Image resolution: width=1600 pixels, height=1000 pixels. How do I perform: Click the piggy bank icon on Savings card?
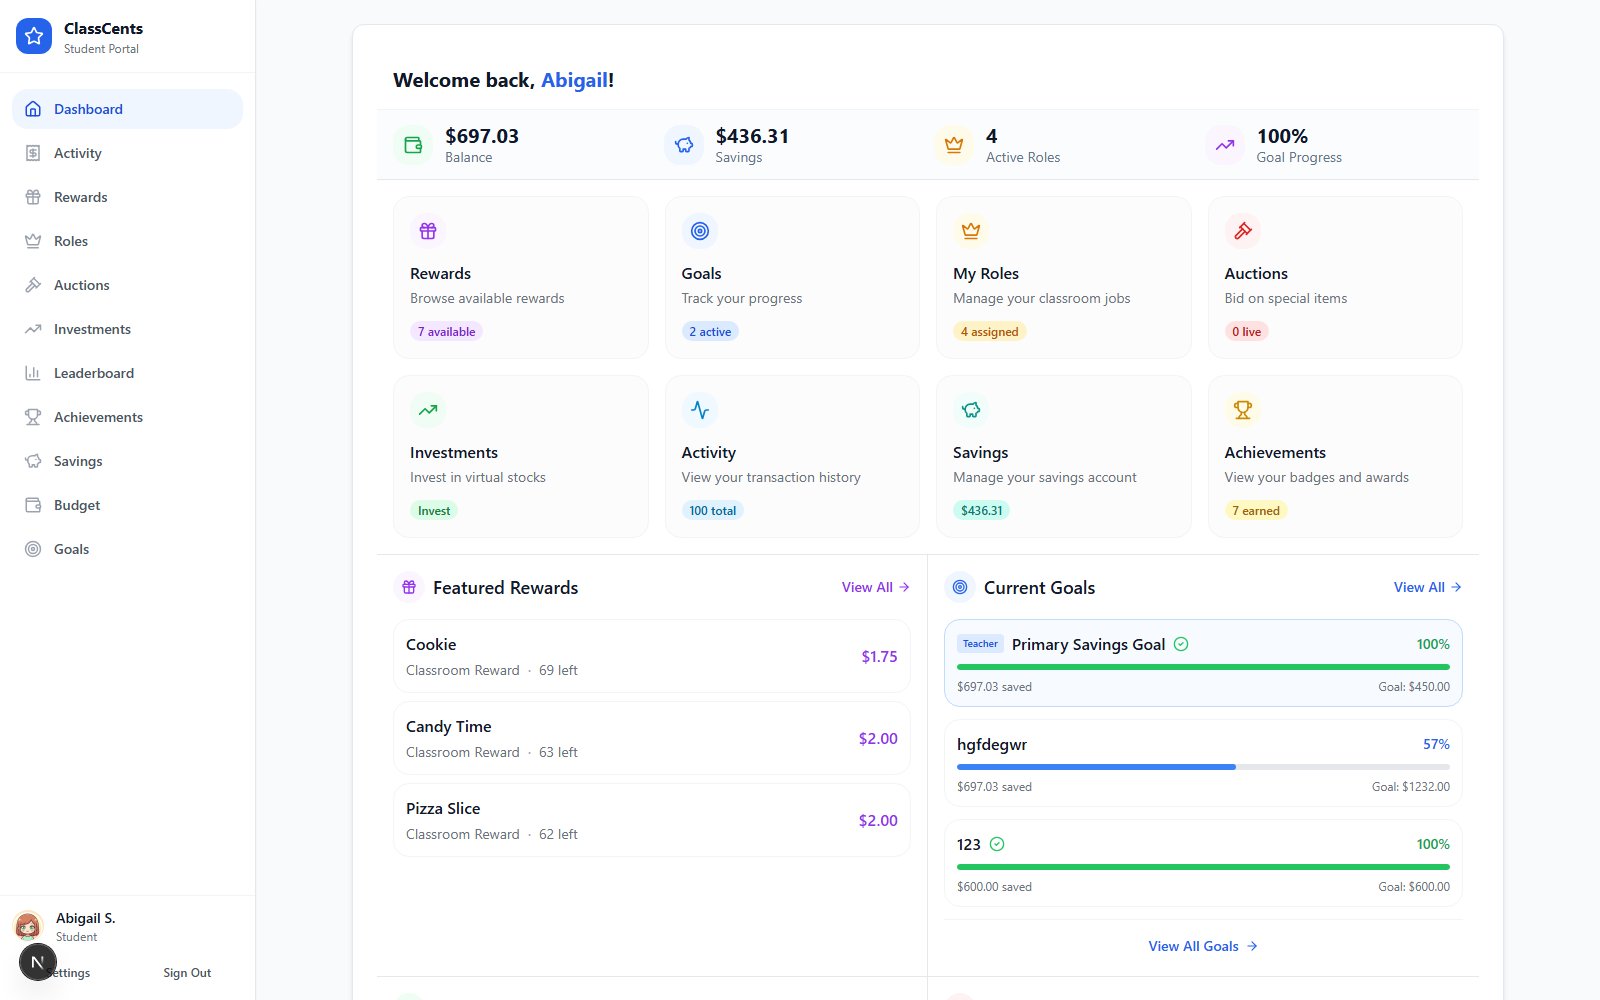971,410
